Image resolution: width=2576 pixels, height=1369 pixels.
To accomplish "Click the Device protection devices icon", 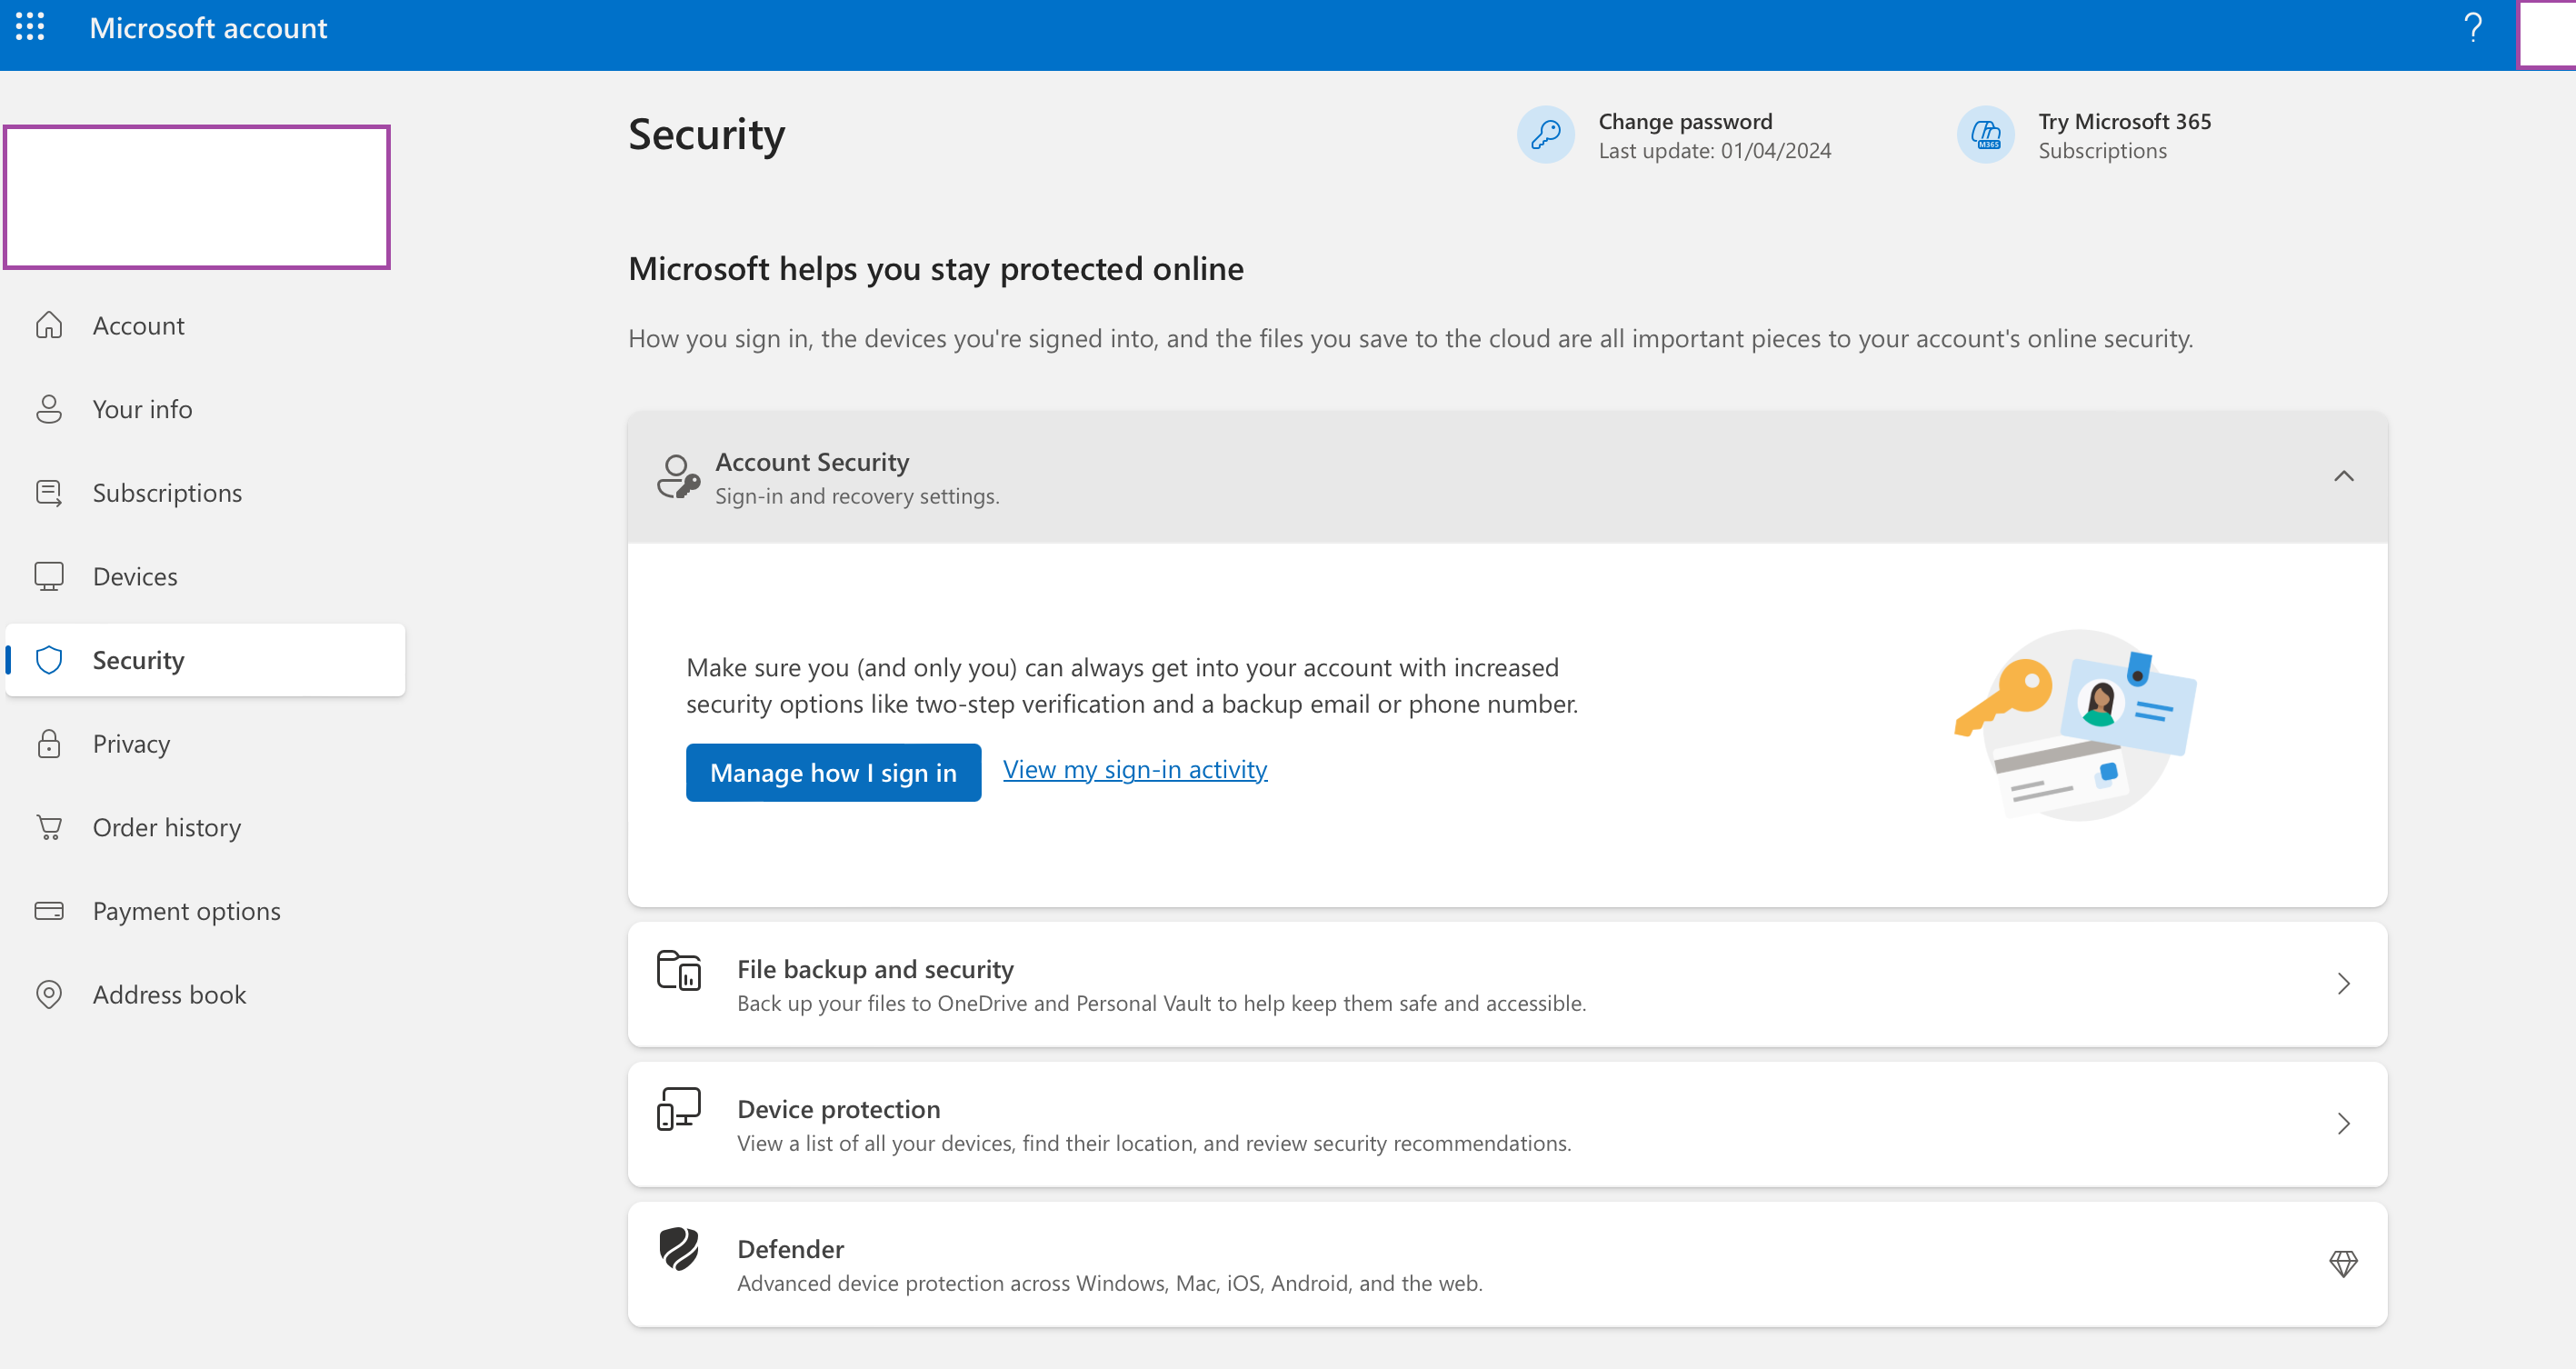I will (679, 1109).
